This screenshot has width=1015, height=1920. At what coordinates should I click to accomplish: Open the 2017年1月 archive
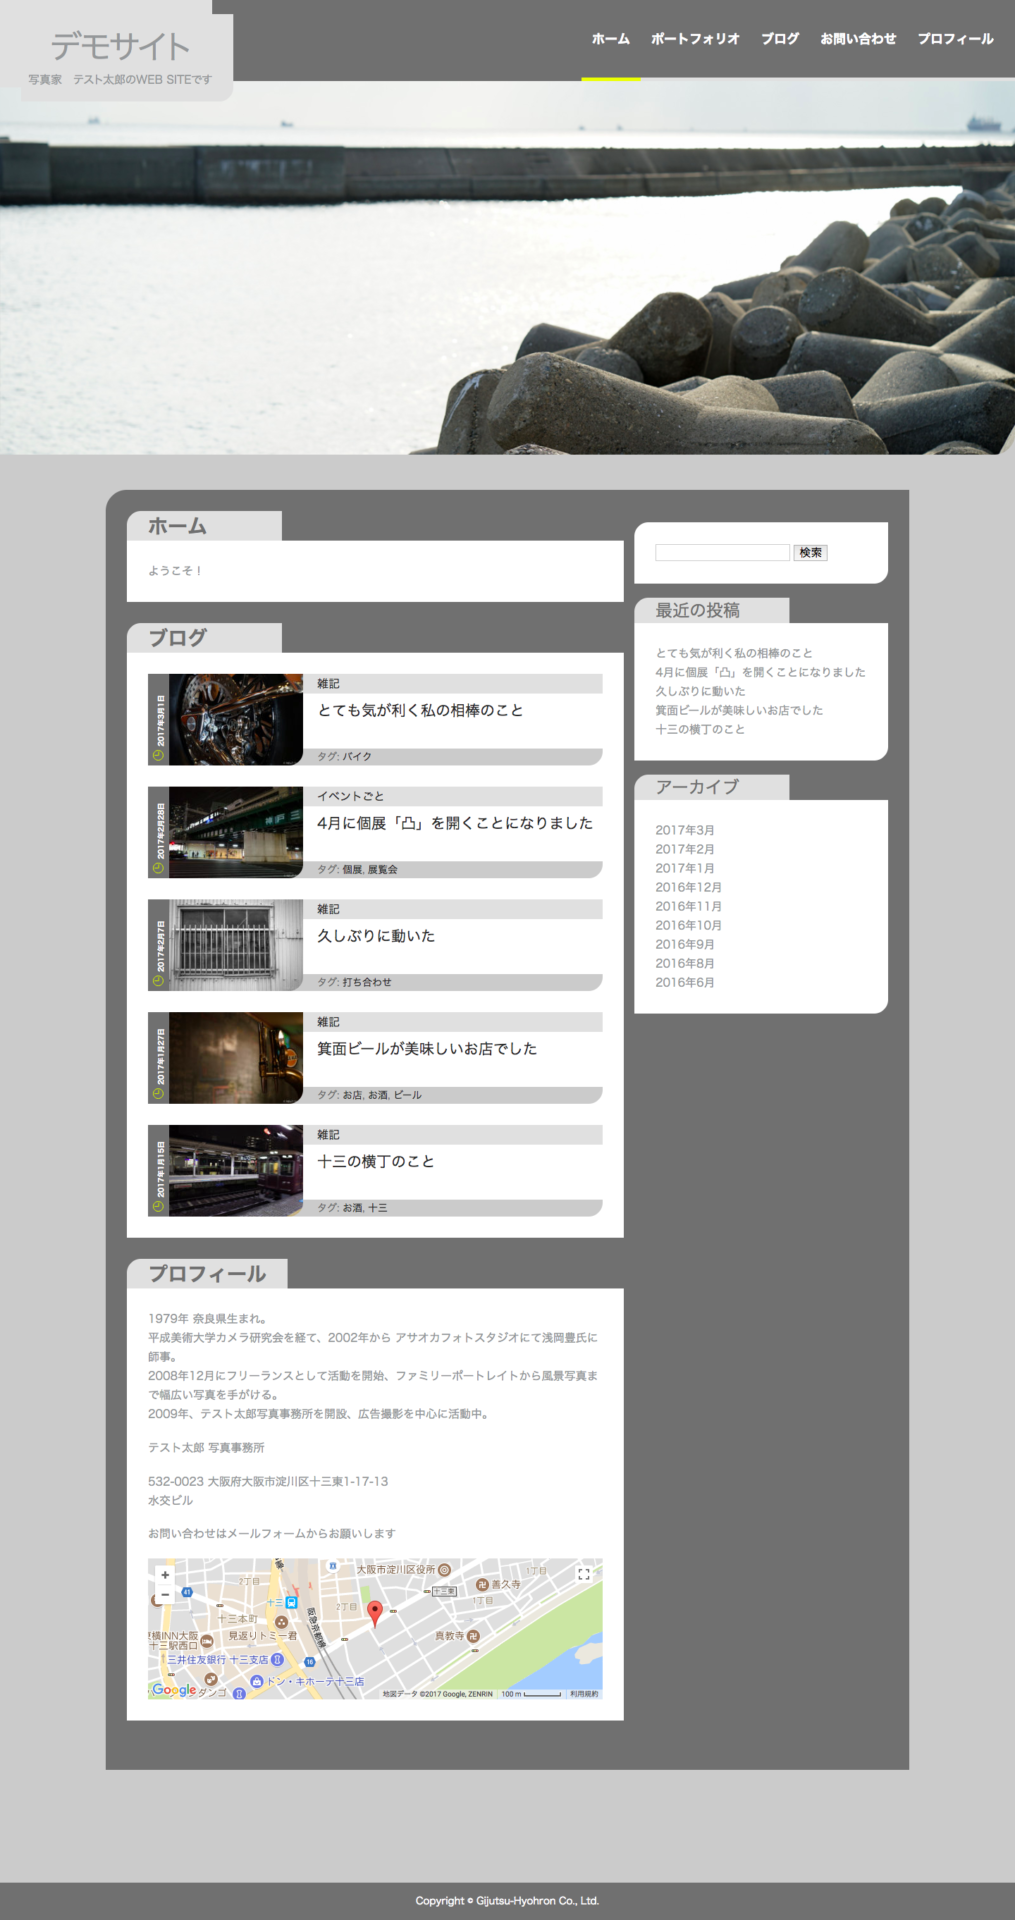click(685, 868)
